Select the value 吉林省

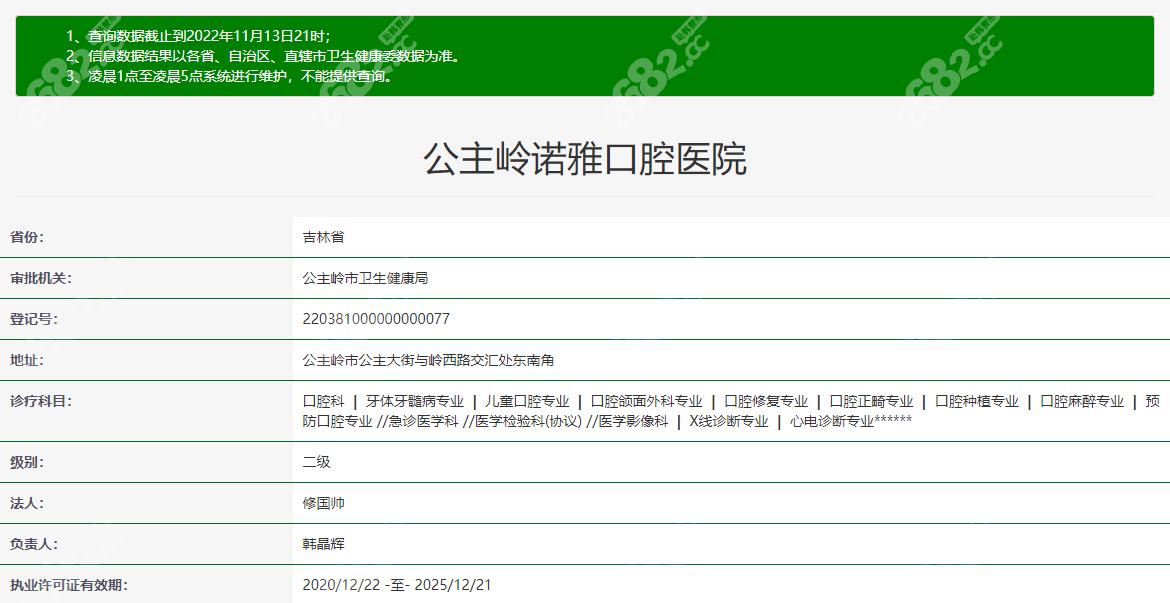pyautogui.click(x=323, y=237)
